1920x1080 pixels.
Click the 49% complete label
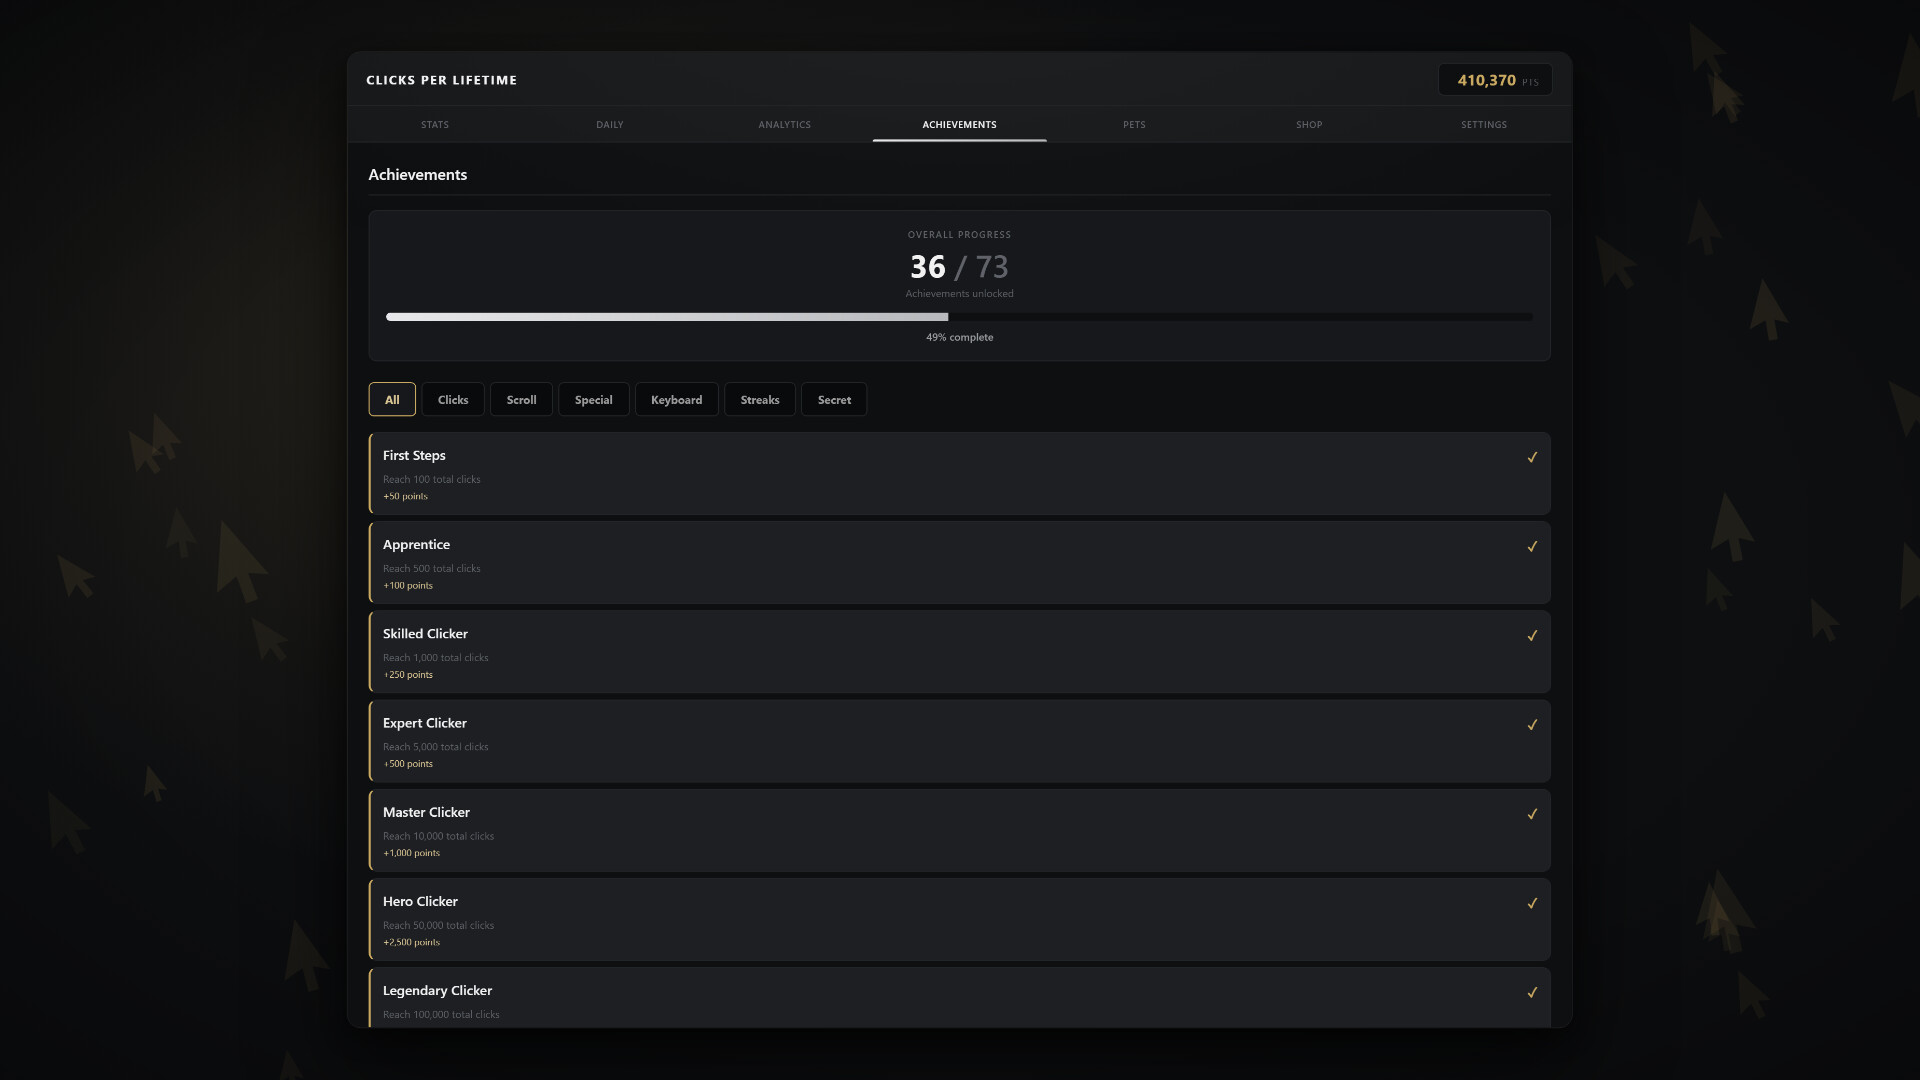pos(959,337)
